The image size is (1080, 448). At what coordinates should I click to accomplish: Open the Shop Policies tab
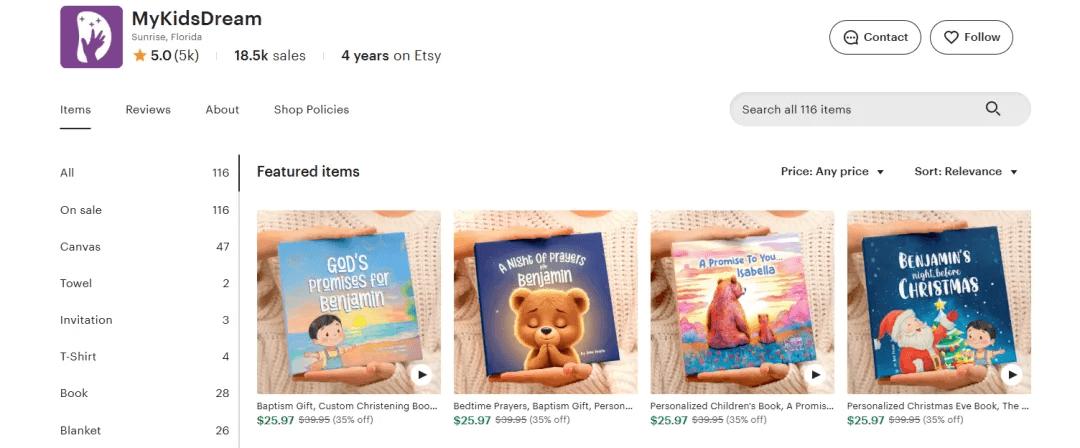coord(311,110)
